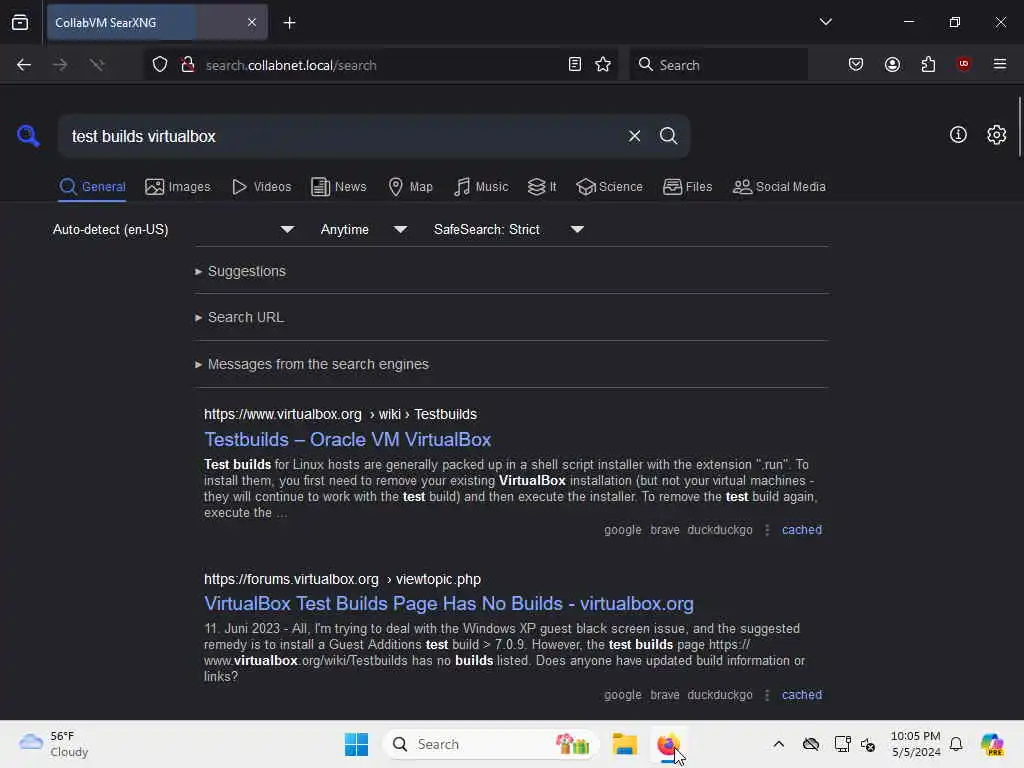Go back one page
The image size is (1024, 768).
[24, 65]
